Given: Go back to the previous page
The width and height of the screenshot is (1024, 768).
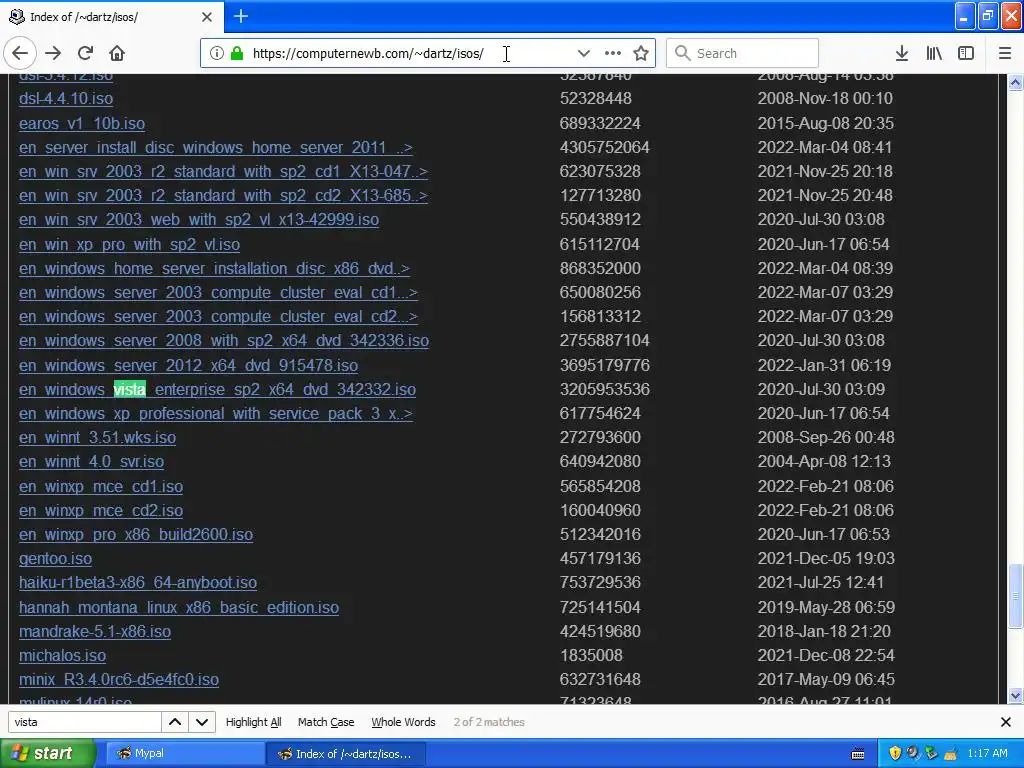Looking at the screenshot, I should tap(20, 53).
